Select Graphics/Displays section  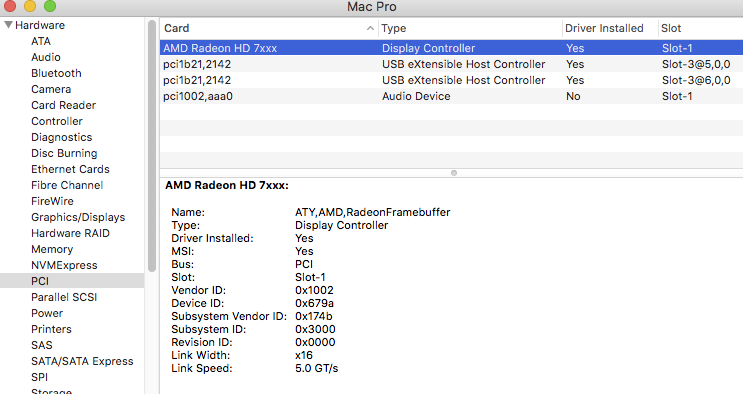[78, 217]
